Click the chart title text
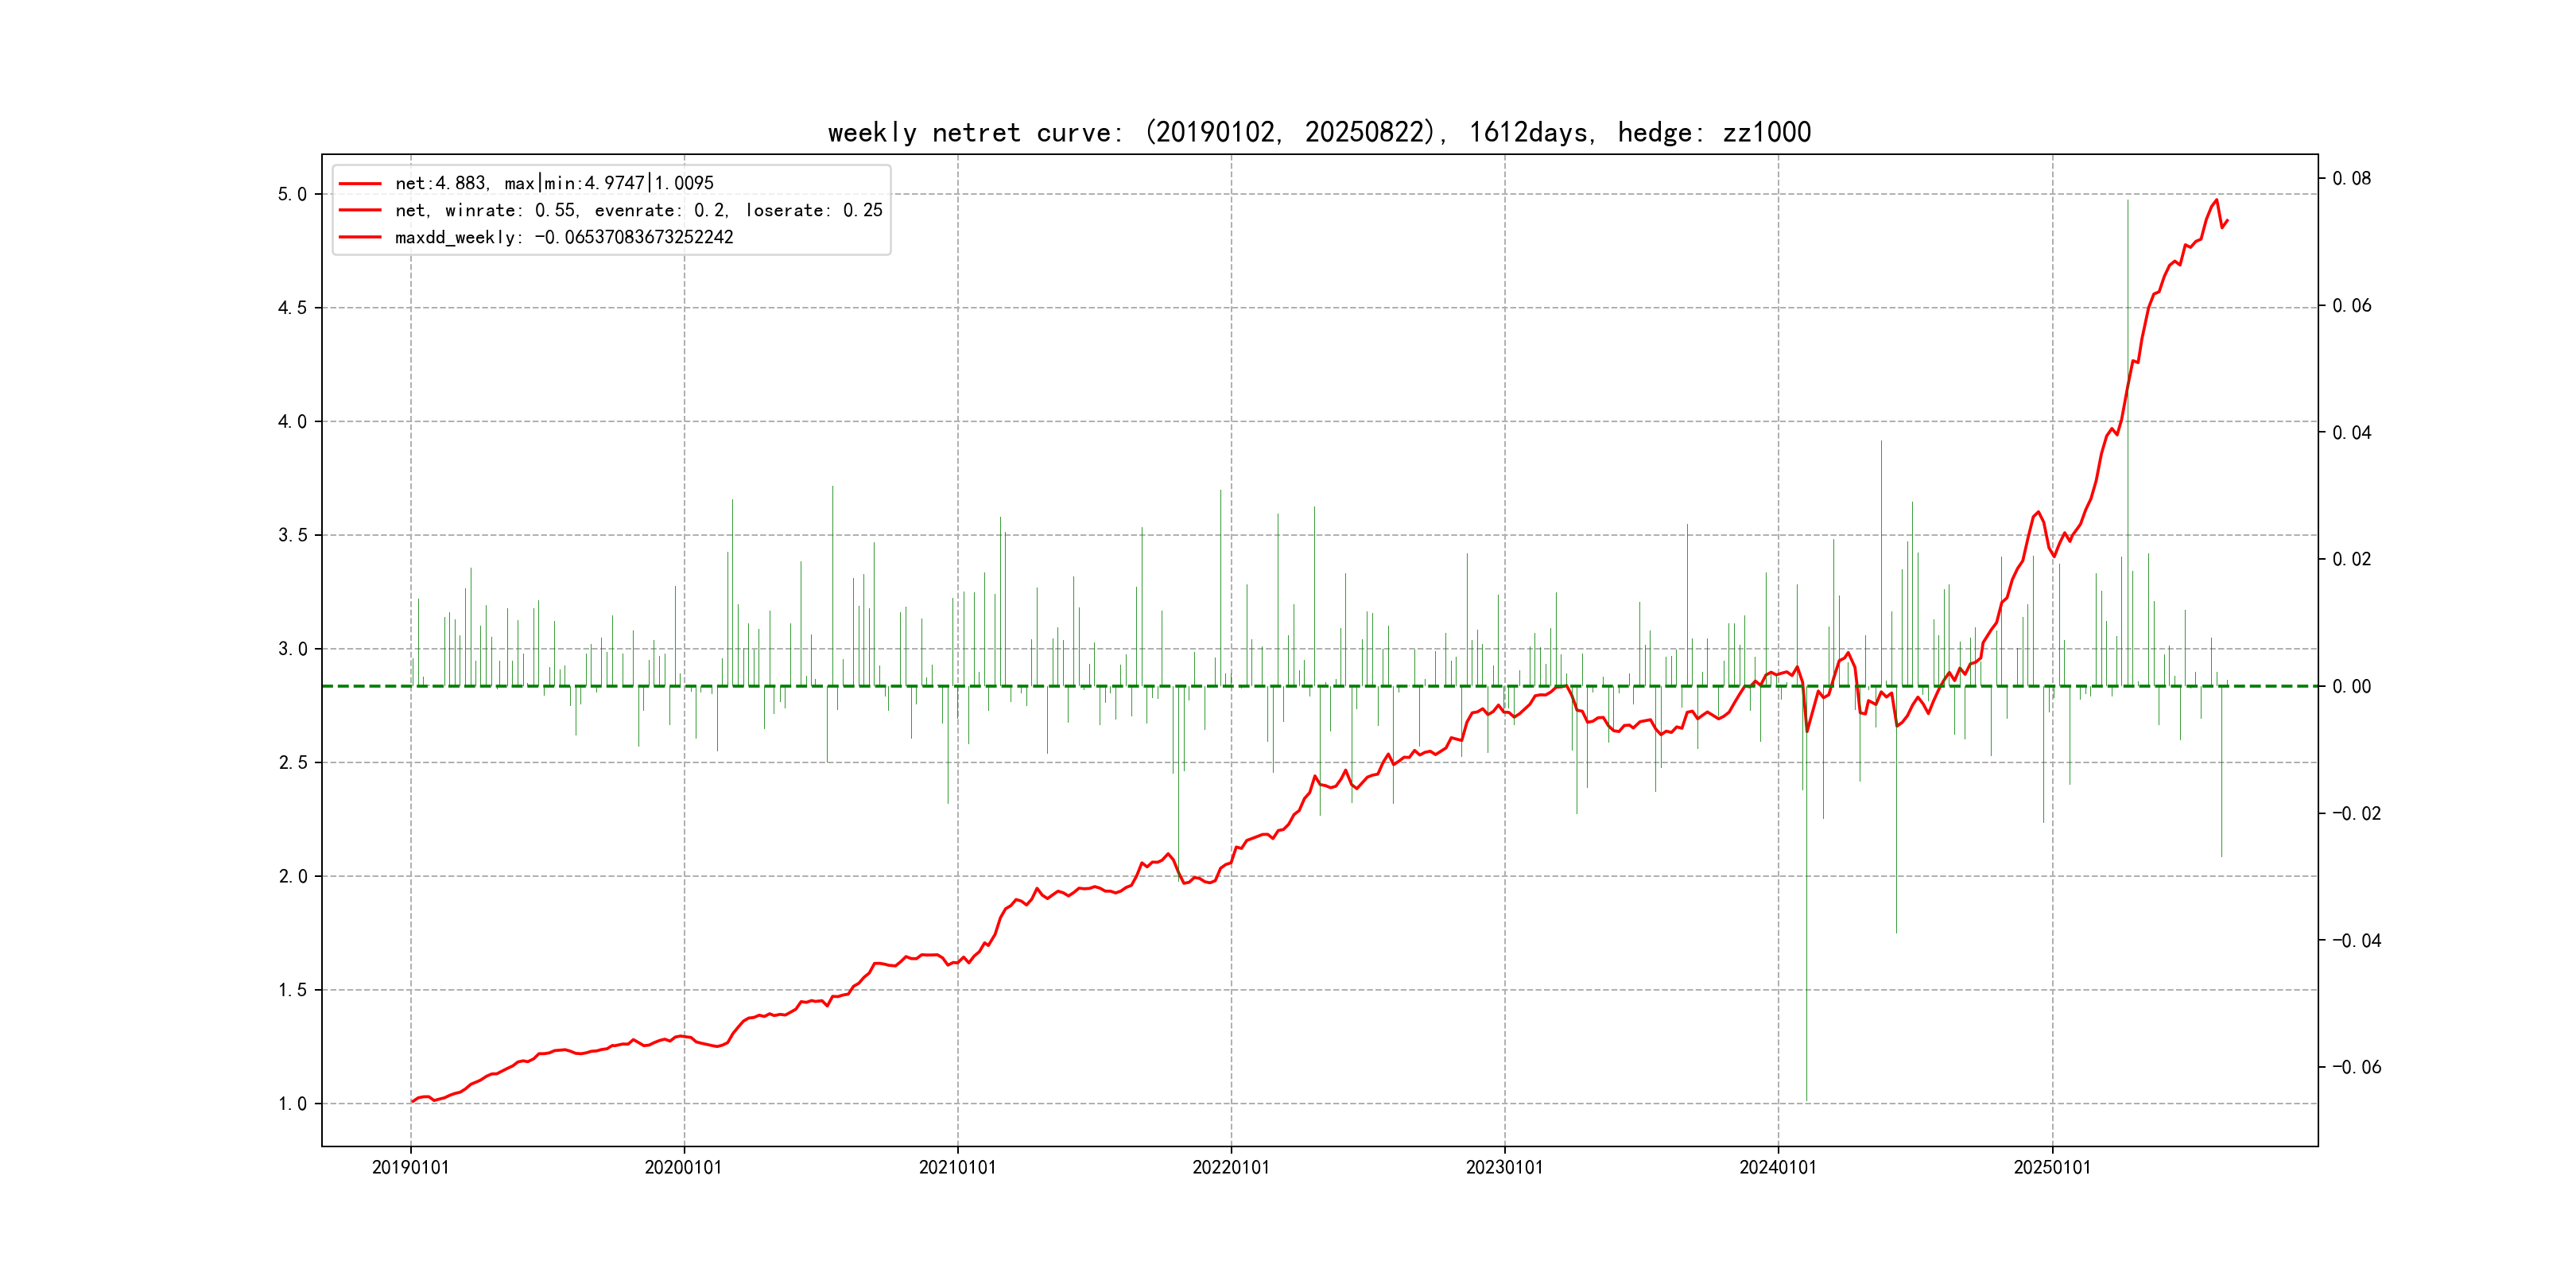The image size is (2576, 1288). (x=1319, y=132)
